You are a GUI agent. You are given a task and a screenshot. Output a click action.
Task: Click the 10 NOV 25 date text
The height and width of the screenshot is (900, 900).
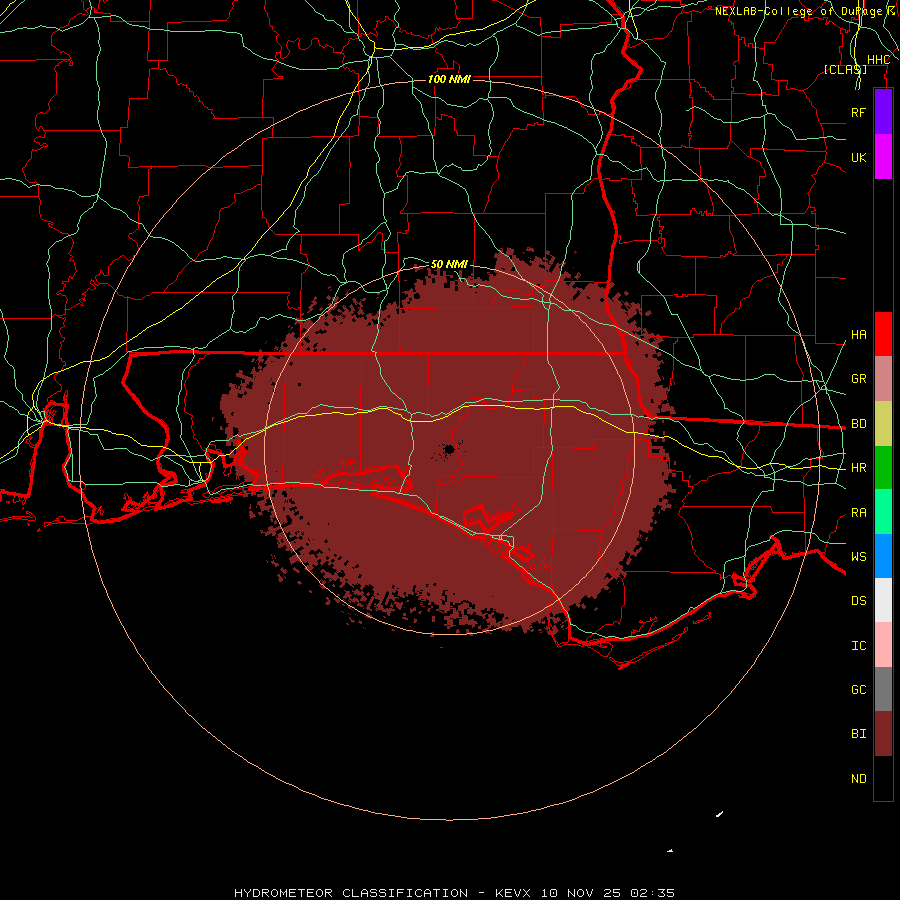[x=581, y=893]
